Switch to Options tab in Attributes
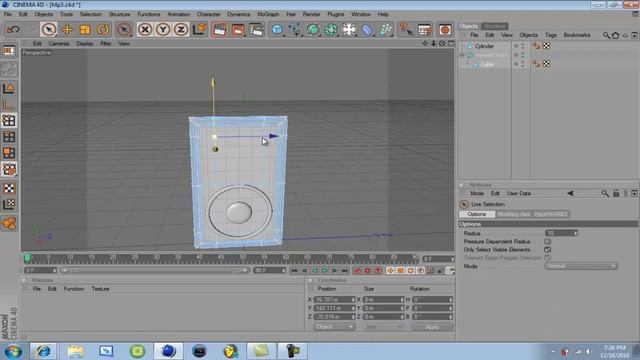 (x=476, y=214)
